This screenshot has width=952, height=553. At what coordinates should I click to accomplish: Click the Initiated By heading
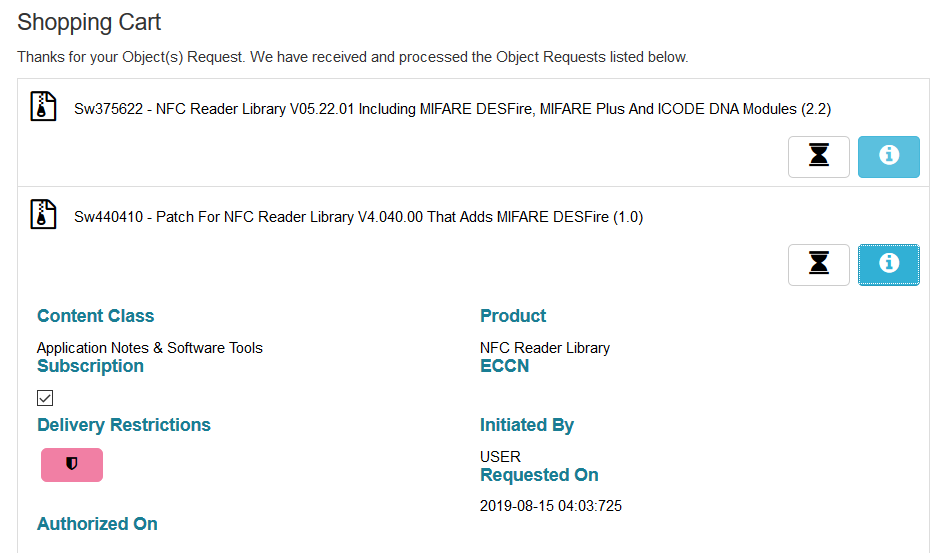tap(527, 425)
